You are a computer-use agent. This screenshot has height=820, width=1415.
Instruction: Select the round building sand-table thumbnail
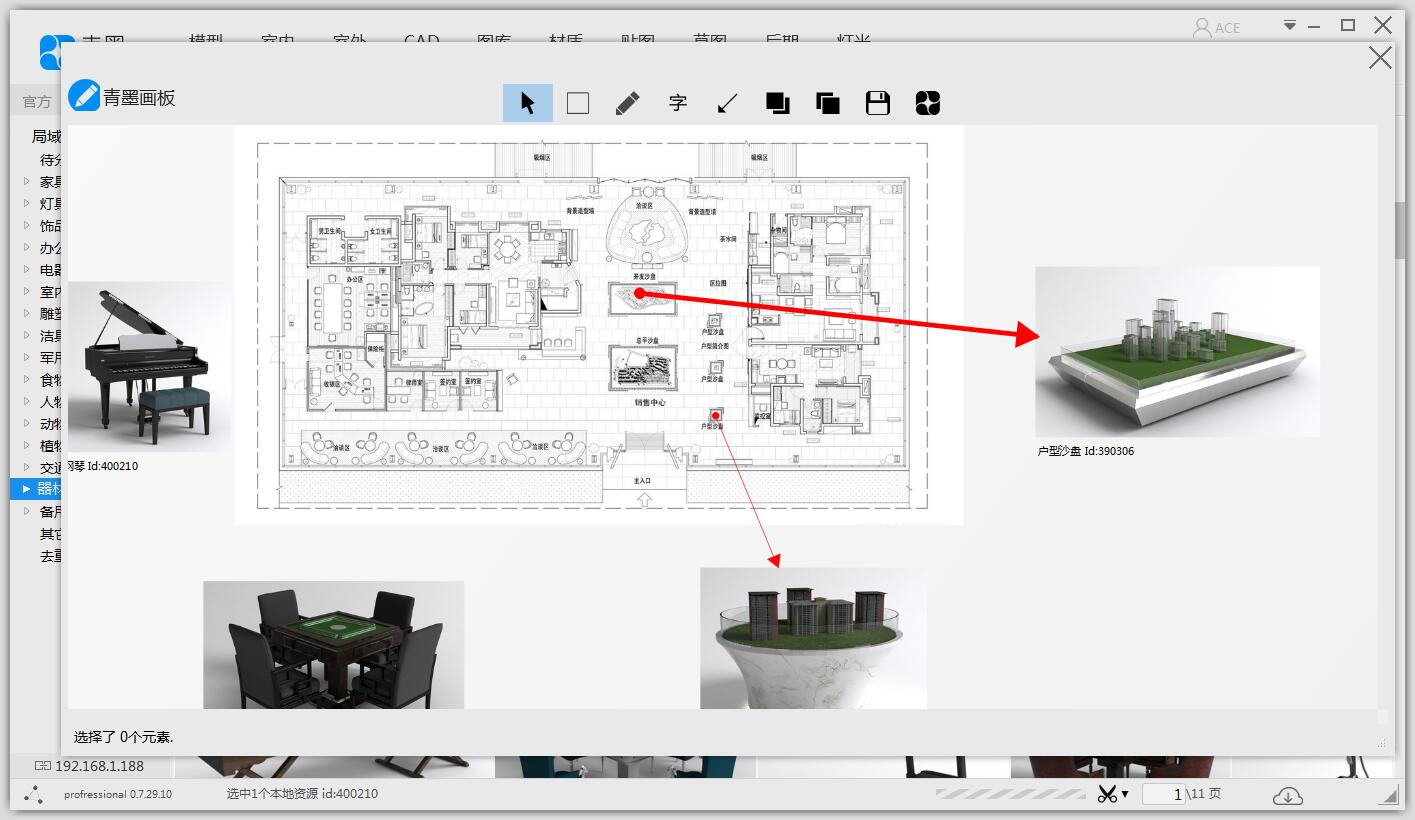(x=813, y=639)
